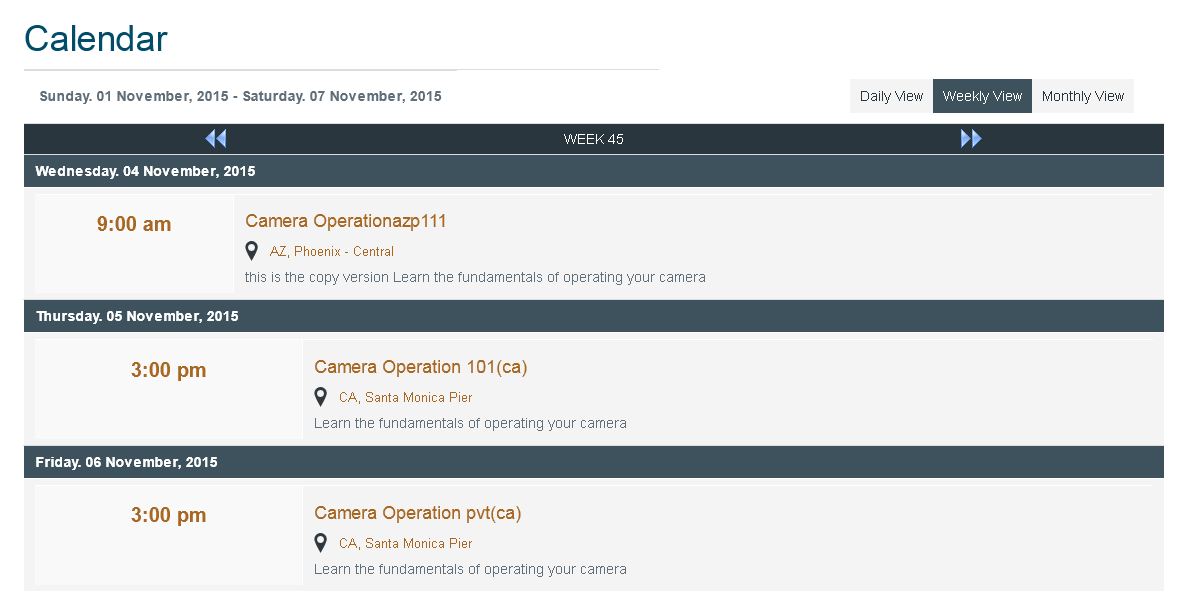Select the Weekly View tab

tap(982, 96)
